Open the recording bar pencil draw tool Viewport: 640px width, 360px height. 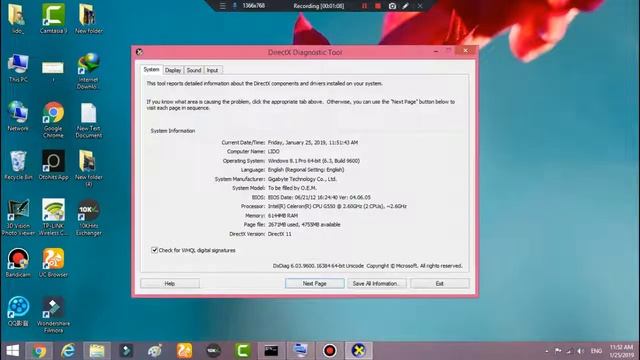click(405, 6)
